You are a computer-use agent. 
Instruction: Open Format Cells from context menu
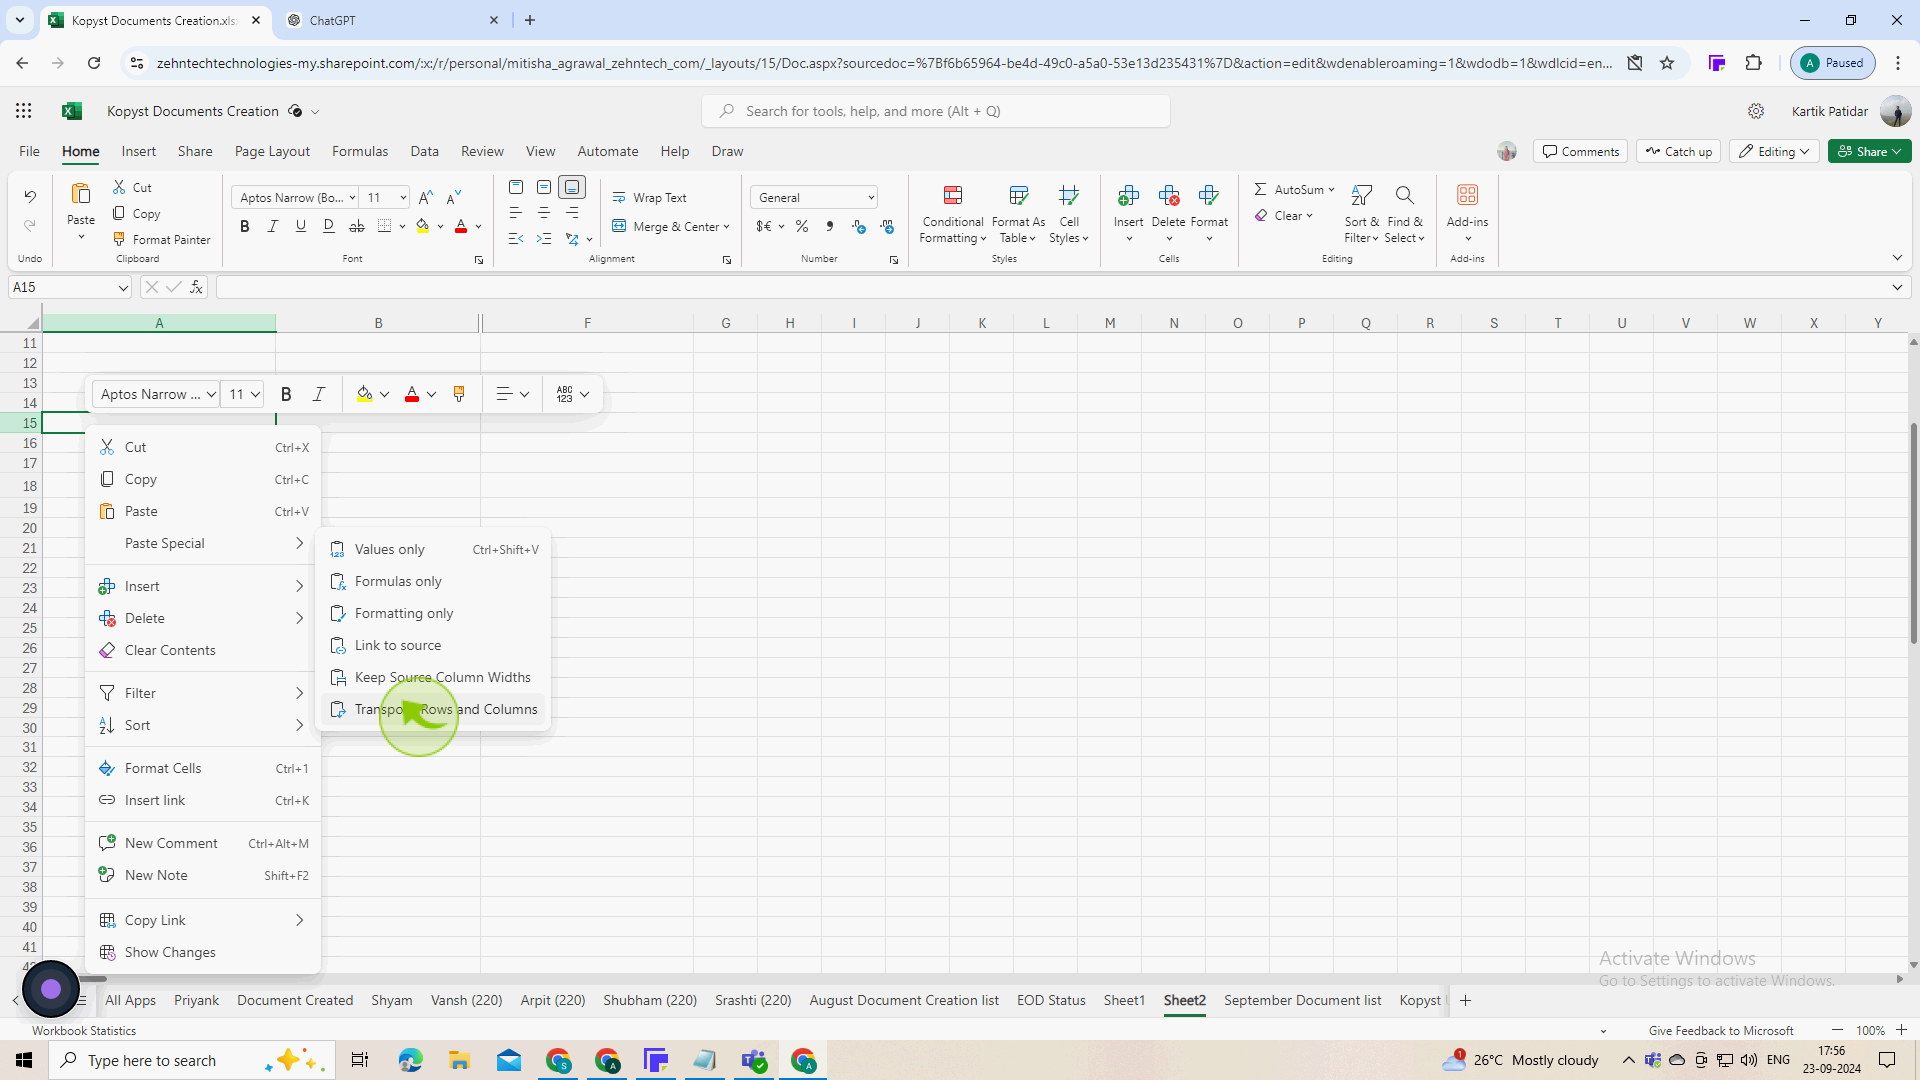[x=203, y=768]
